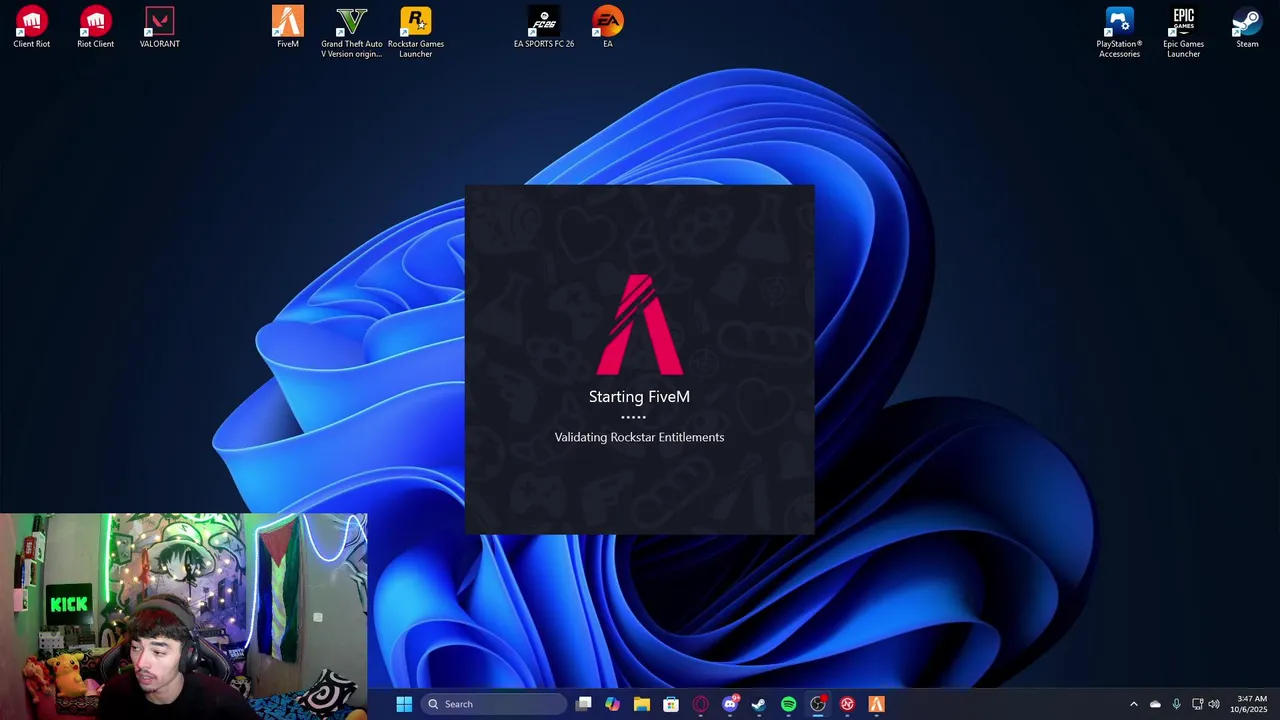Select the FiveM desktop icon

288,28
